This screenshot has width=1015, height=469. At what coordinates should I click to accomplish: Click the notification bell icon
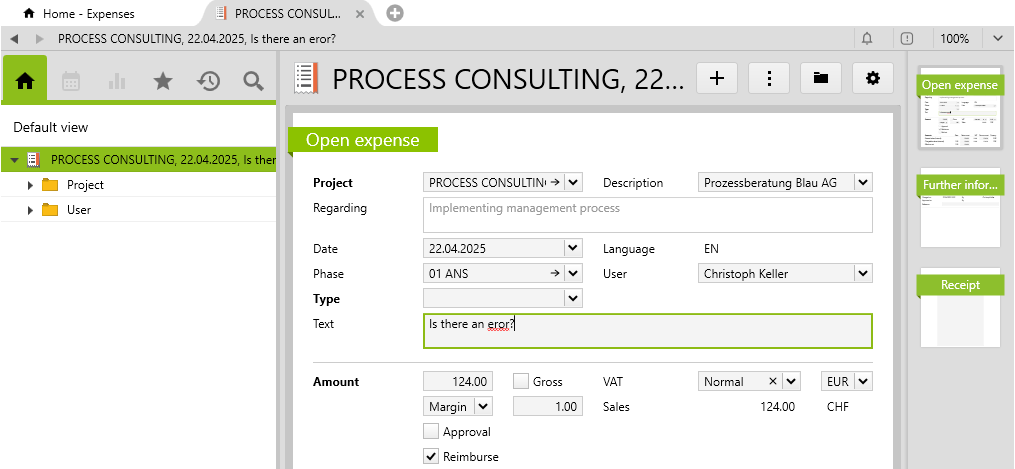pos(867,38)
